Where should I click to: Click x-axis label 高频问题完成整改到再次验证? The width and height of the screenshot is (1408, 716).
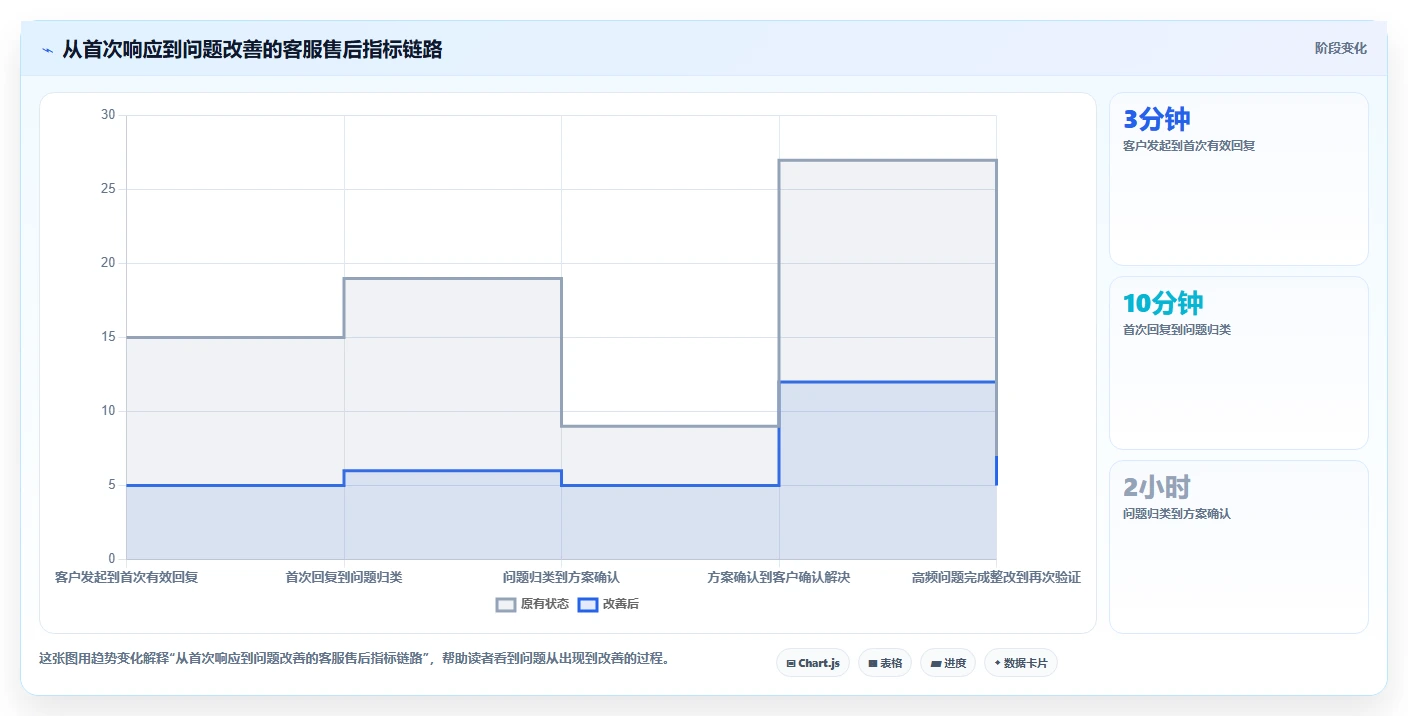pos(996,578)
